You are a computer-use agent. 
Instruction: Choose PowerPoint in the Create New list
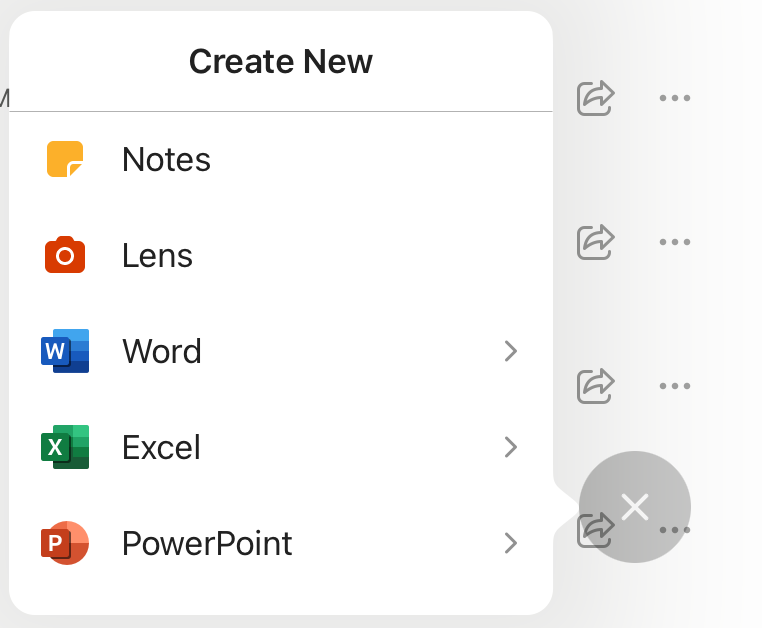(207, 543)
